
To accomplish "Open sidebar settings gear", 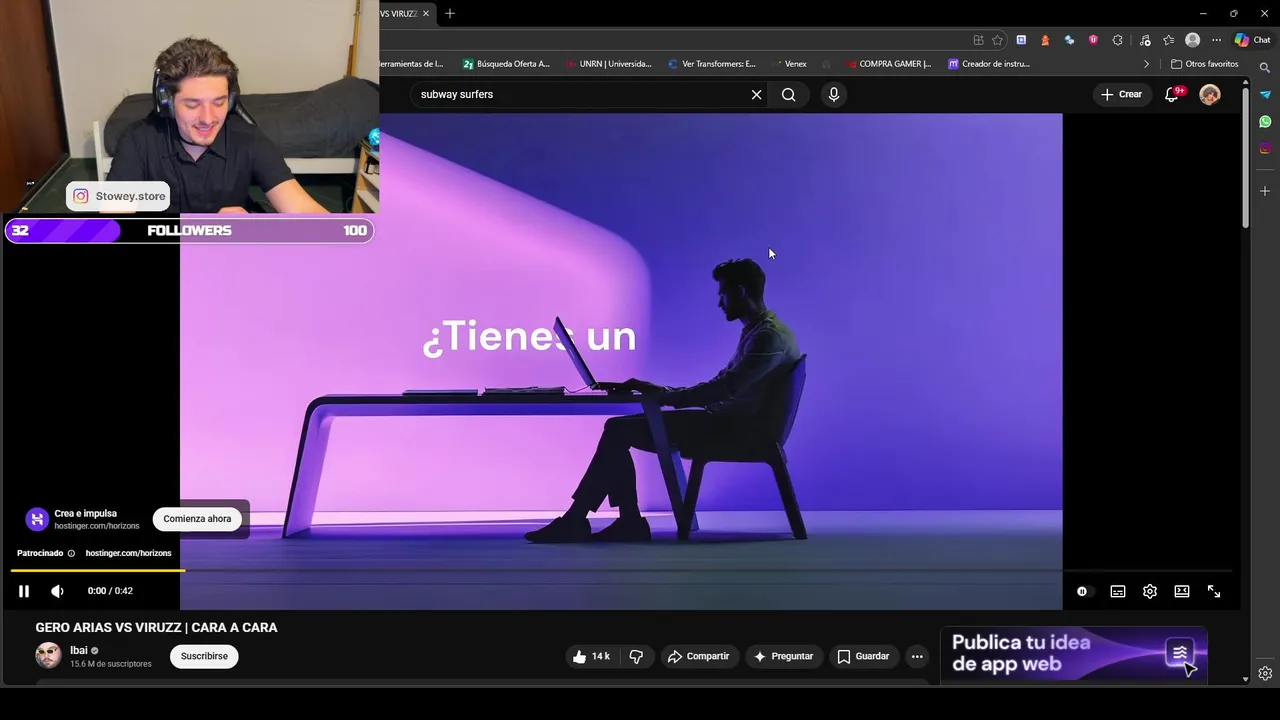I will pos(1265,673).
